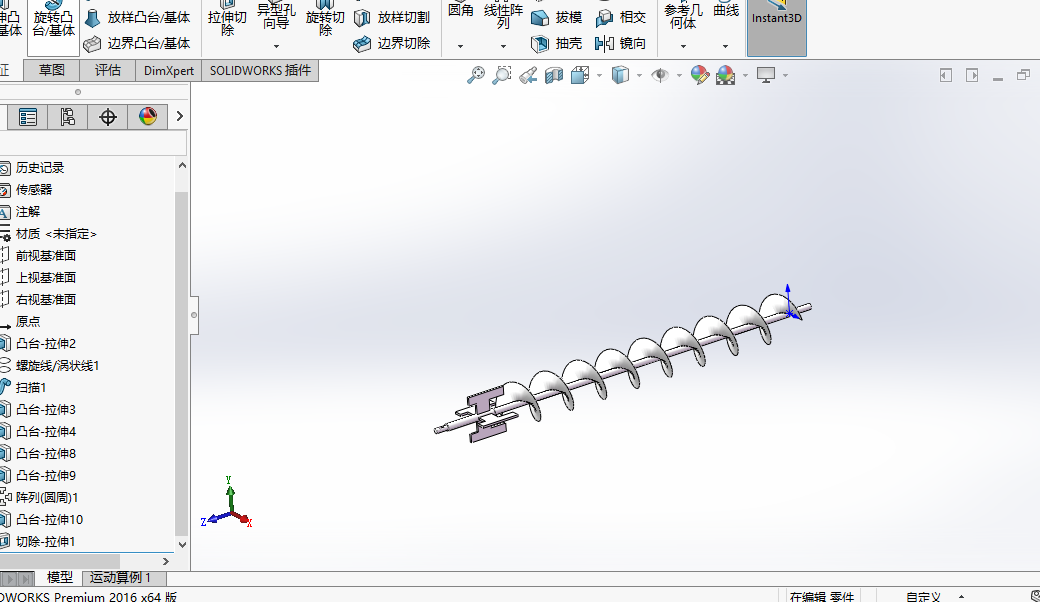The height and width of the screenshot is (602, 1040).
Task: Switch to the 评估 tab
Action: [x=107, y=70]
